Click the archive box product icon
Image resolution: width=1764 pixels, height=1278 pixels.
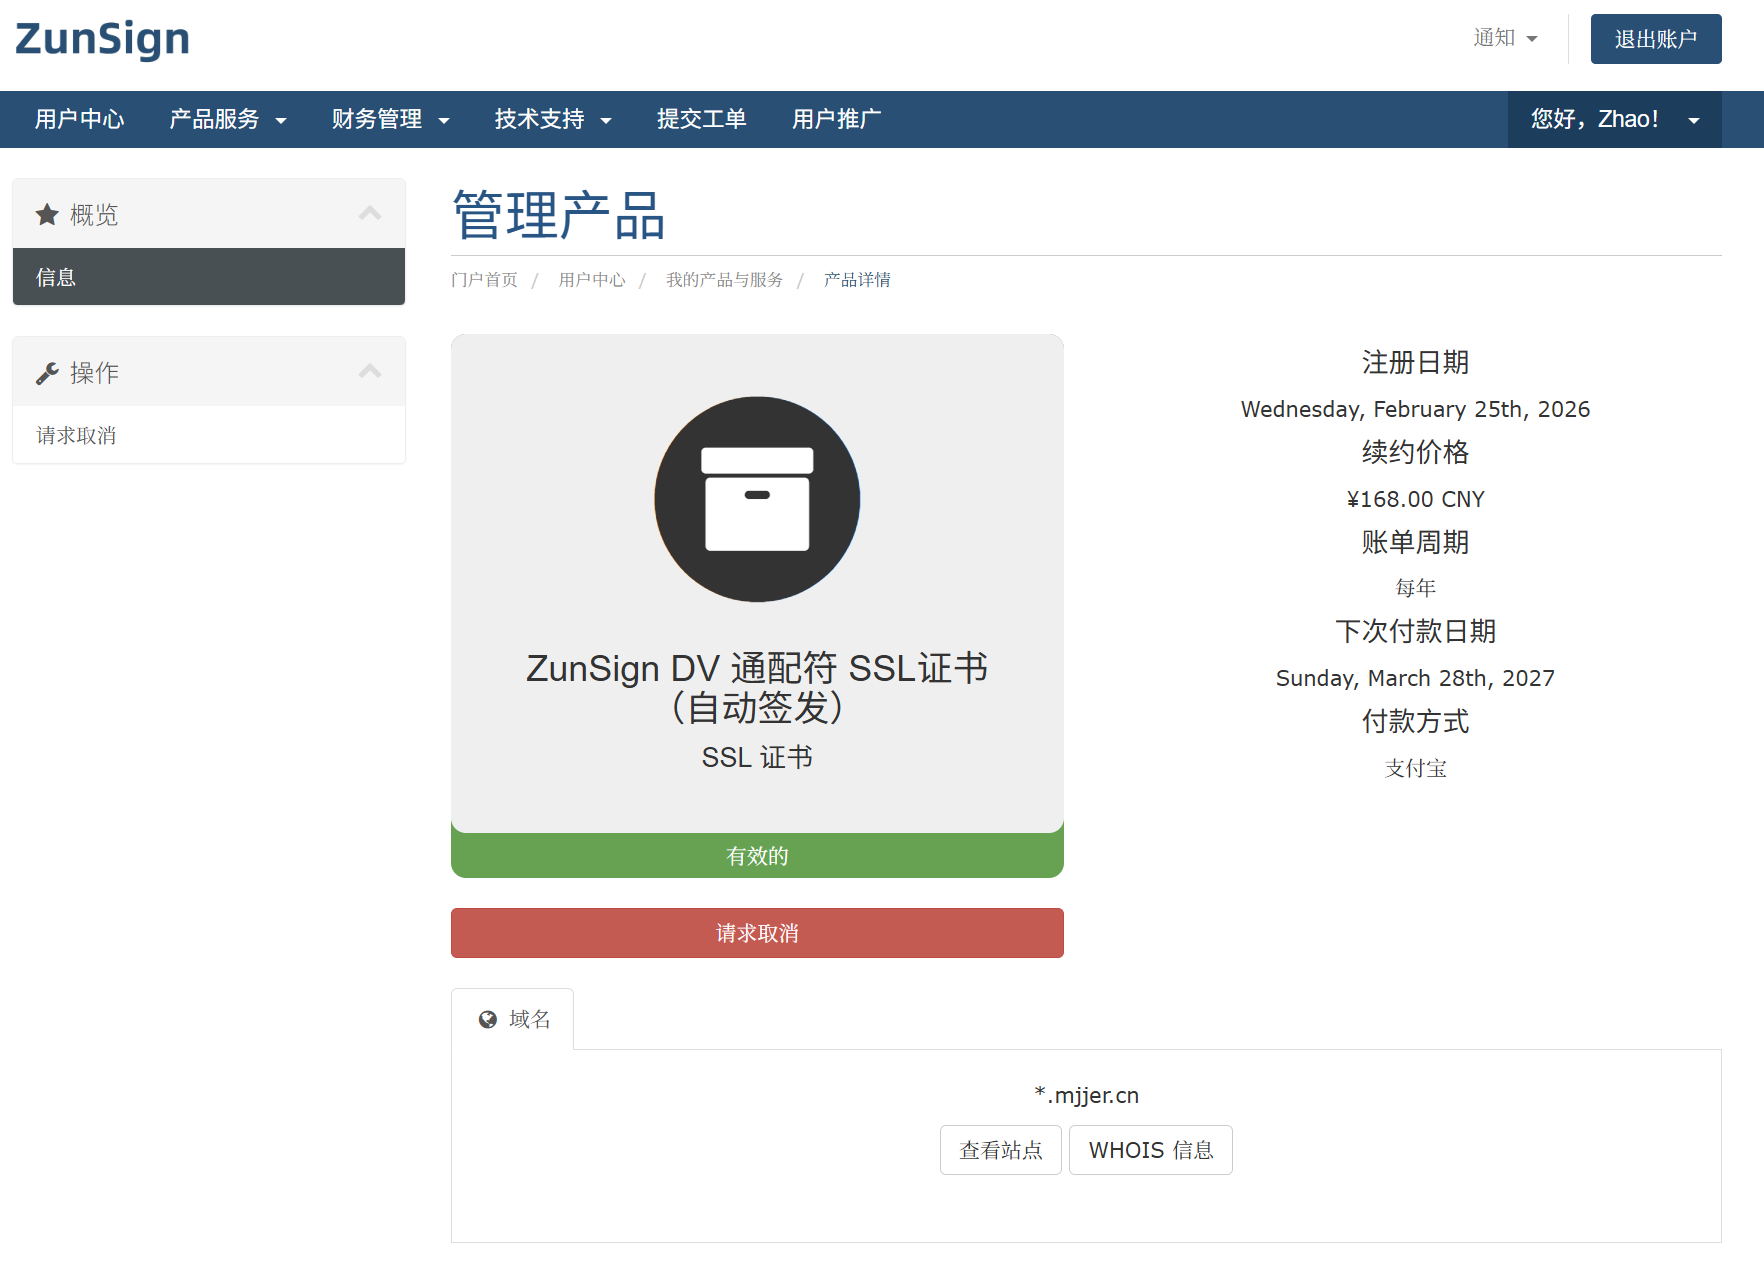[x=757, y=499]
